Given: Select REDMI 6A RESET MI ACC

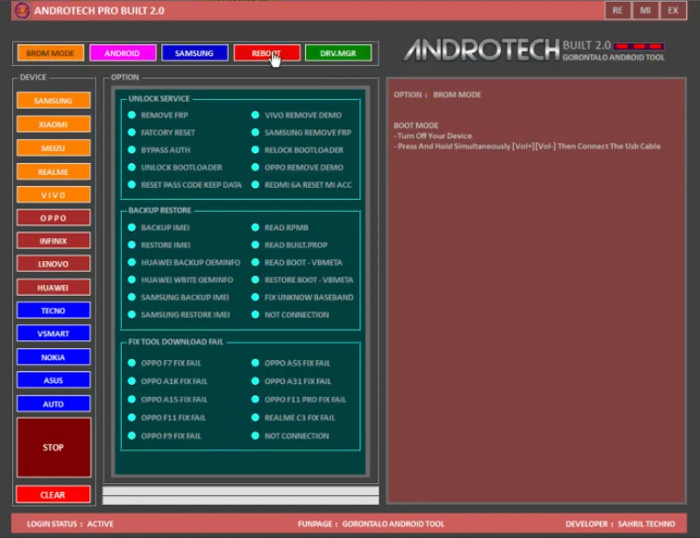Looking at the screenshot, I should click(x=302, y=185).
